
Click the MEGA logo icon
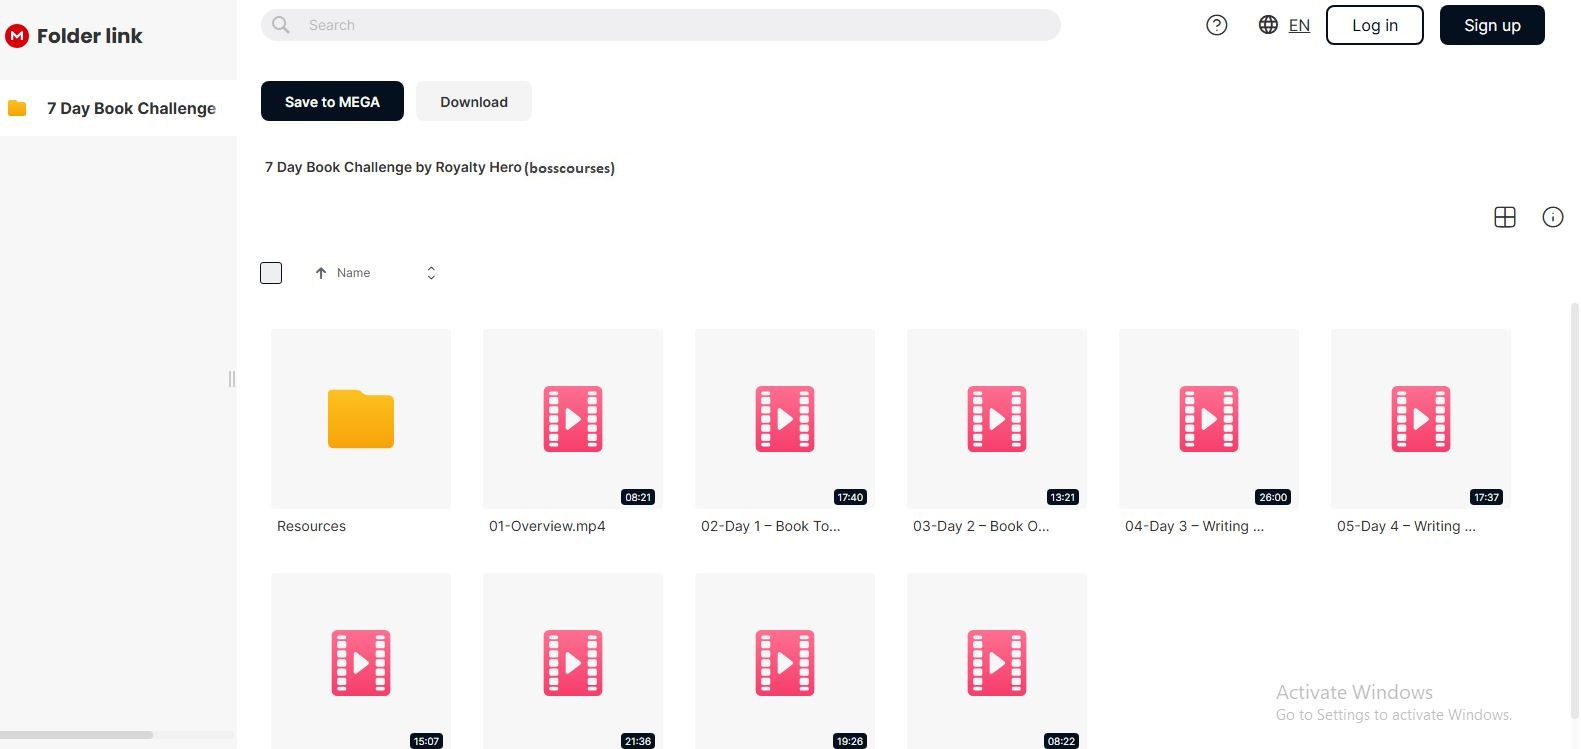(17, 36)
